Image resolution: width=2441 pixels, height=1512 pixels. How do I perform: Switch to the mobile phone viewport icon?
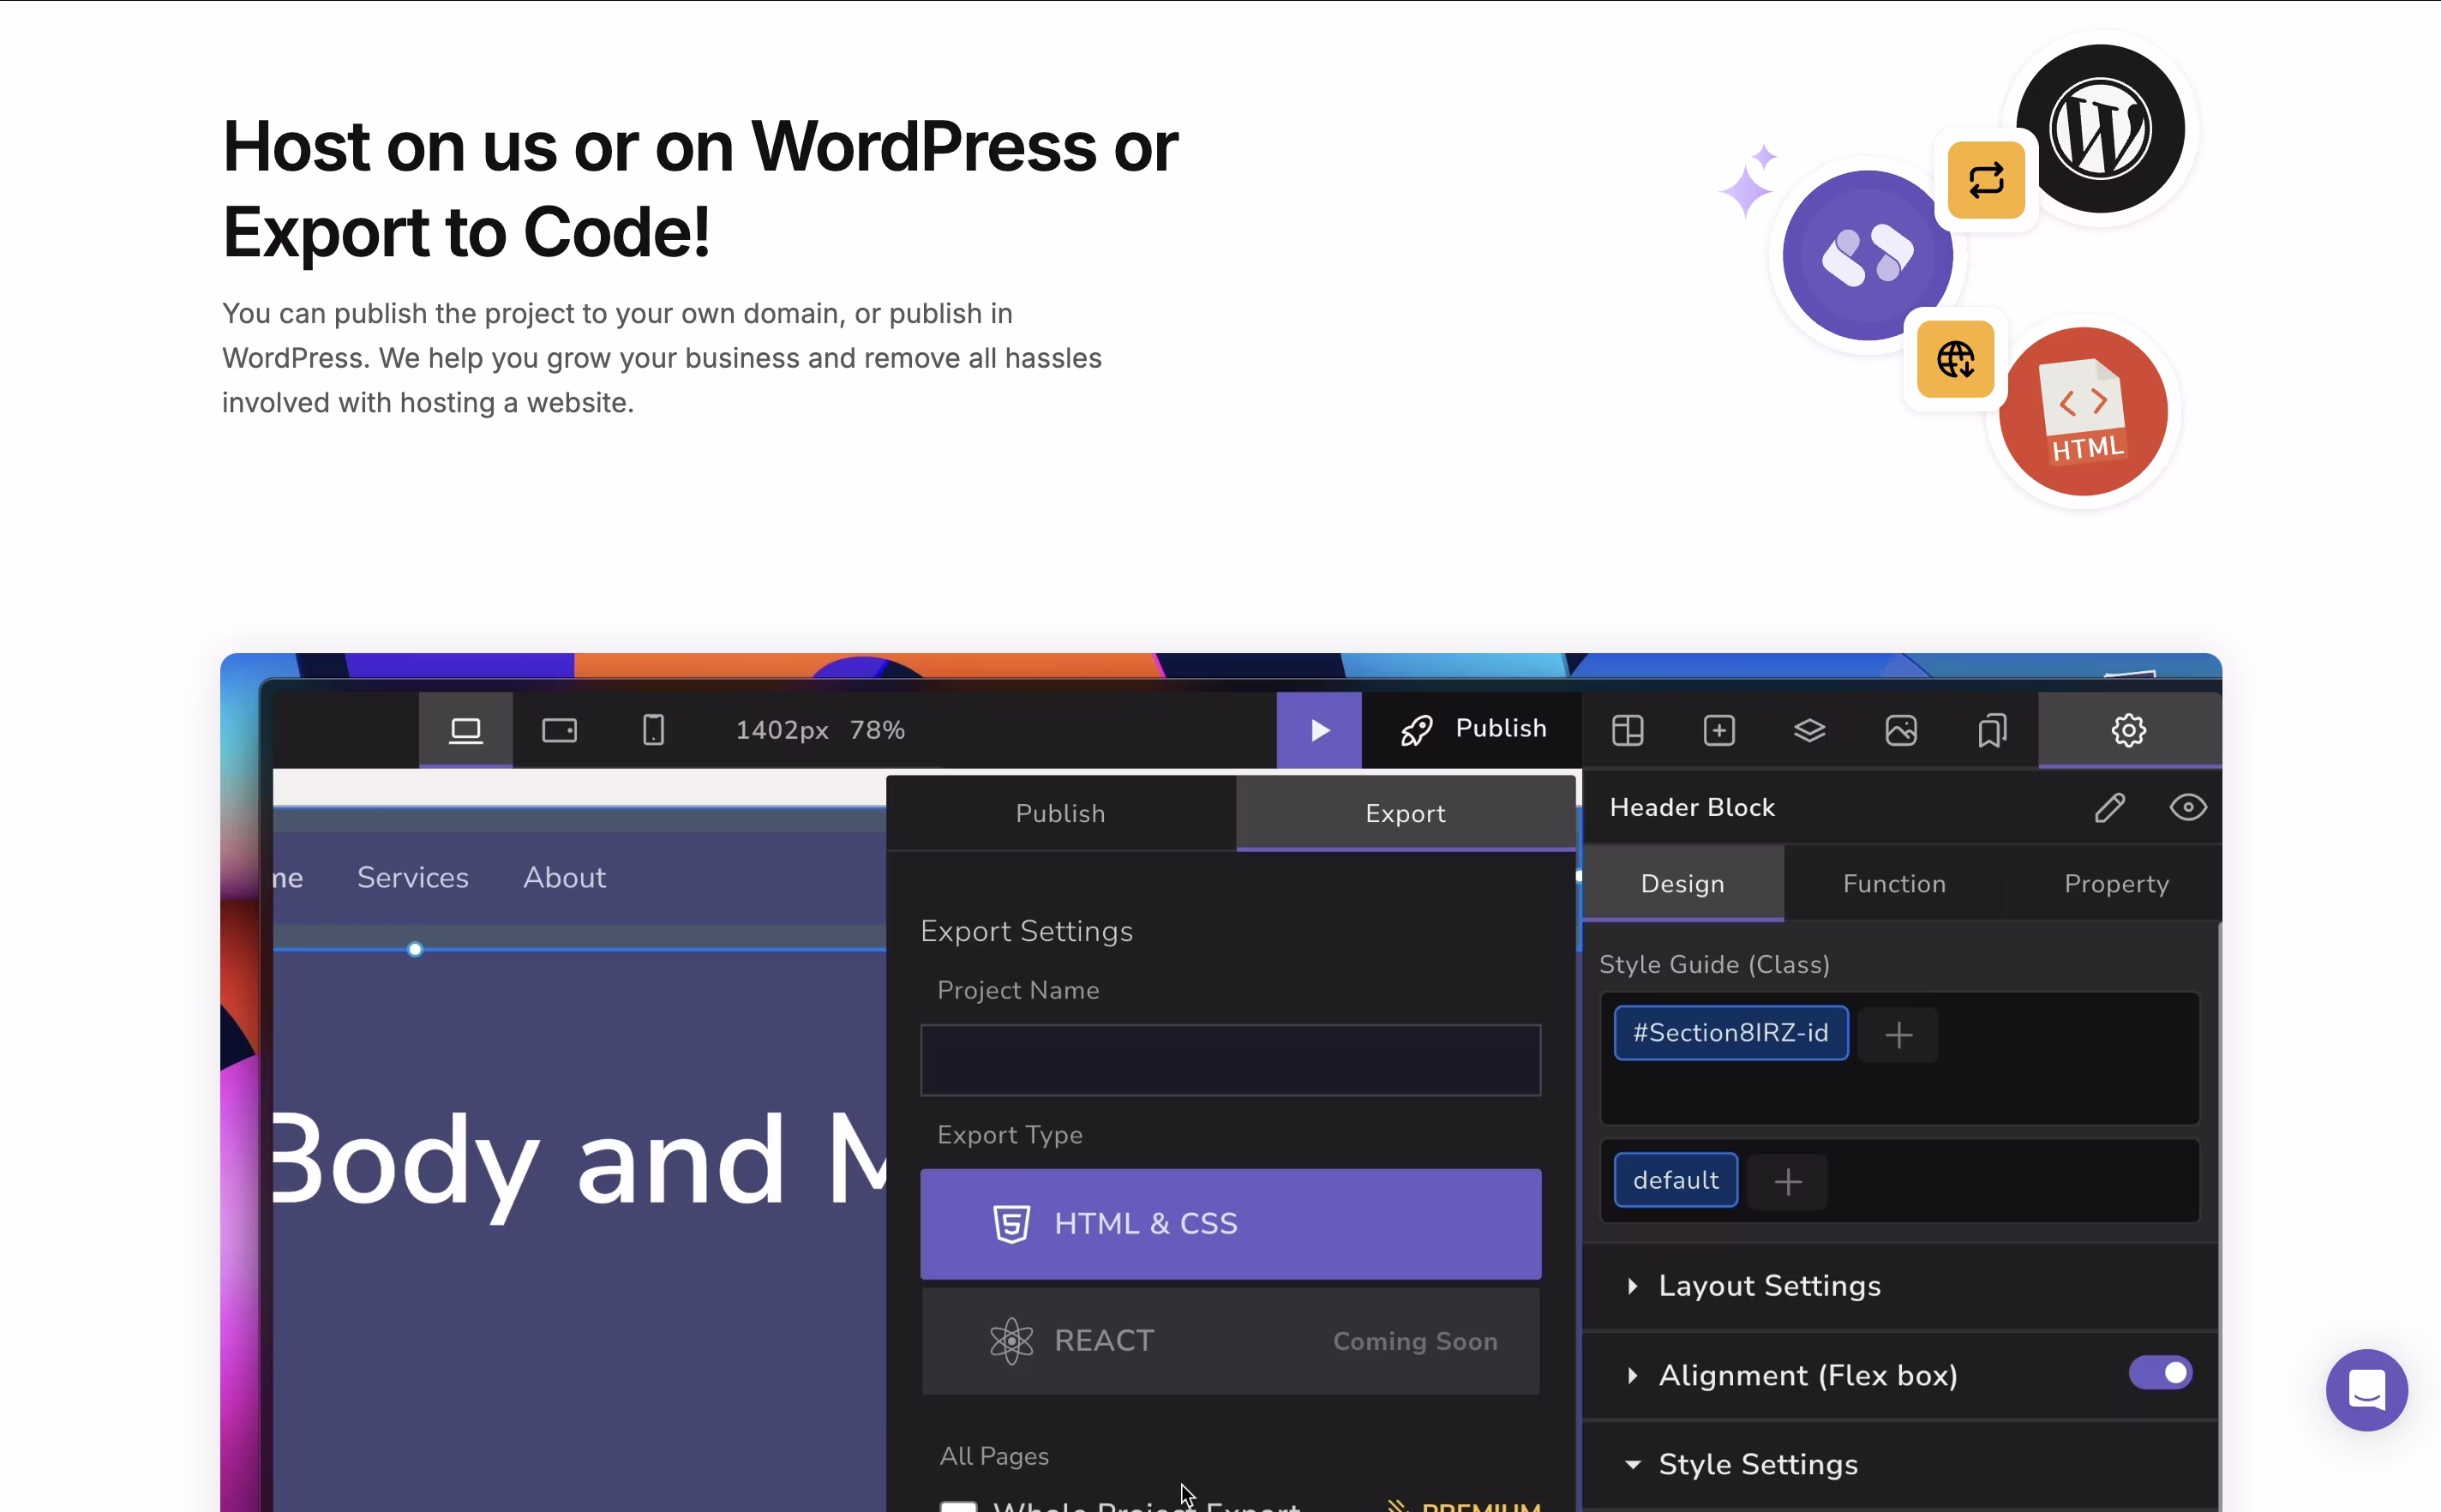653,730
